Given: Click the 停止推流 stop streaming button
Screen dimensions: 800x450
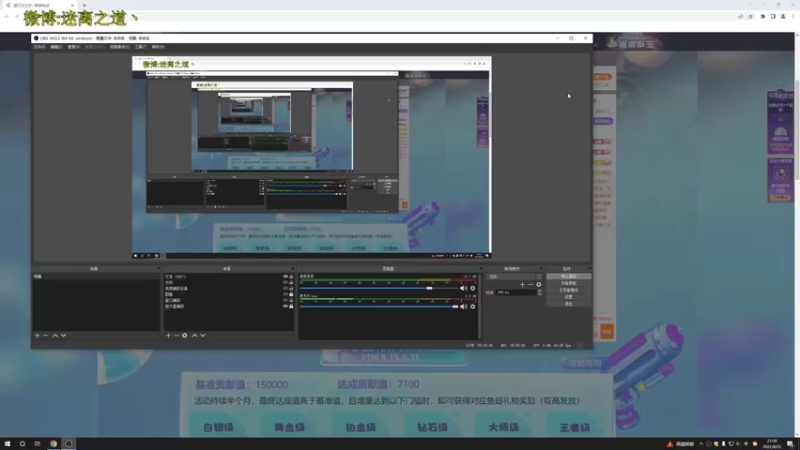Looking at the screenshot, I should 568,276.
